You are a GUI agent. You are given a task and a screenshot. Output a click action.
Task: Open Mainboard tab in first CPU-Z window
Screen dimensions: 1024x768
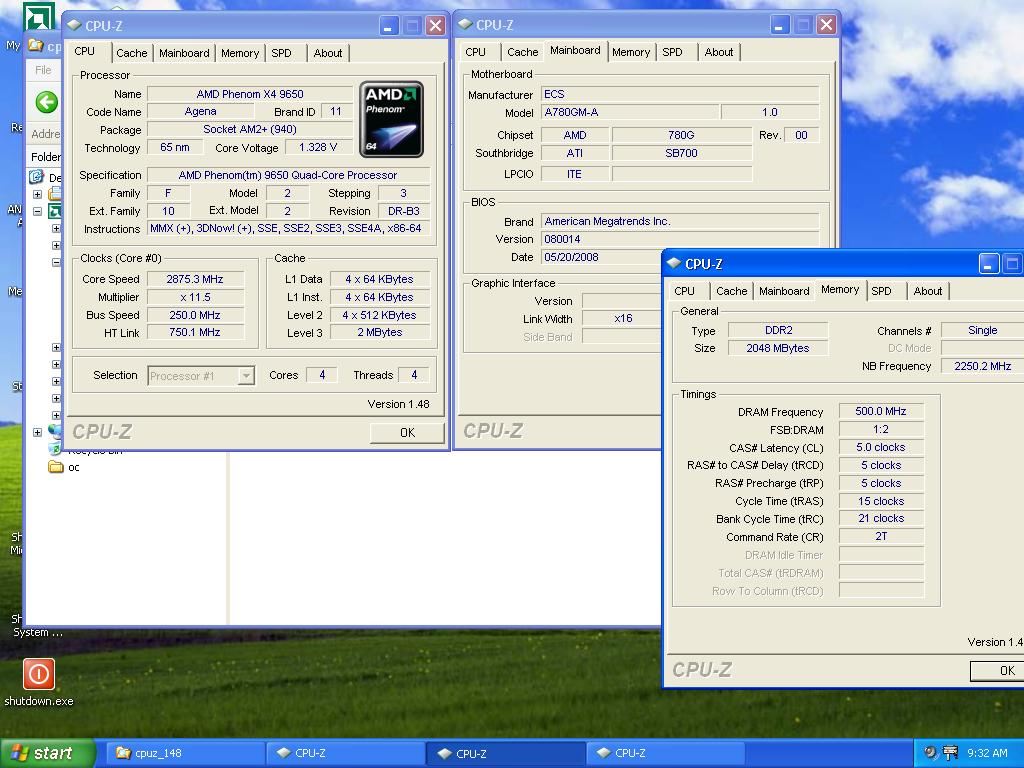(184, 54)
